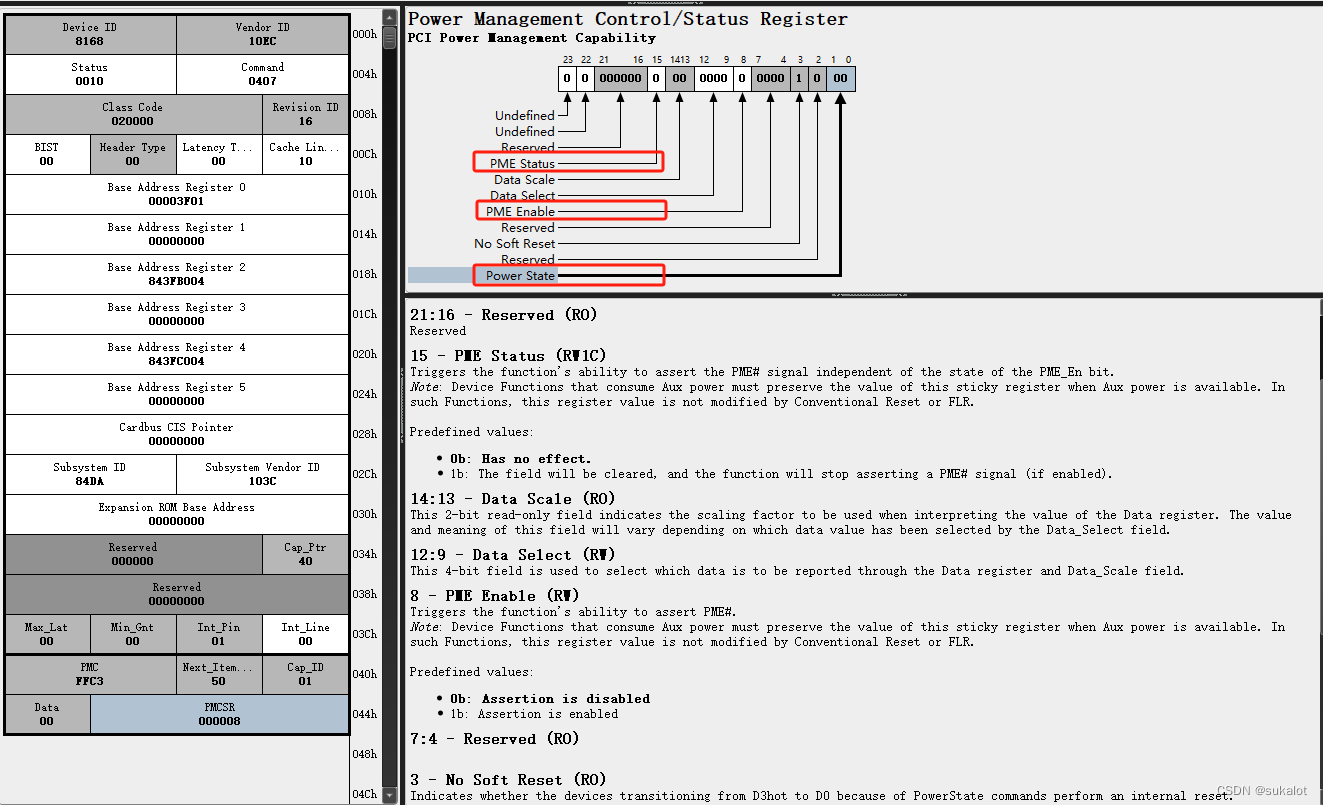1323x805 pixels.
Task: Open Base Address Register 1
Action: click(x=177, y=235)
